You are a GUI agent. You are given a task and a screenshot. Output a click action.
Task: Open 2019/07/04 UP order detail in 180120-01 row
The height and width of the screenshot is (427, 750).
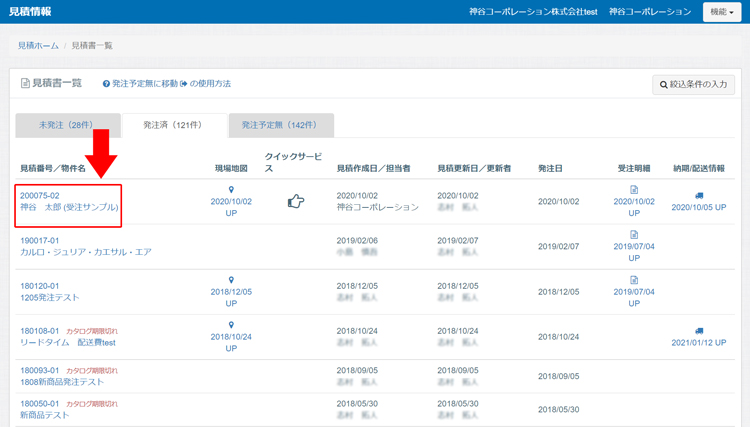pyautogui.click(x=634, y=297)
